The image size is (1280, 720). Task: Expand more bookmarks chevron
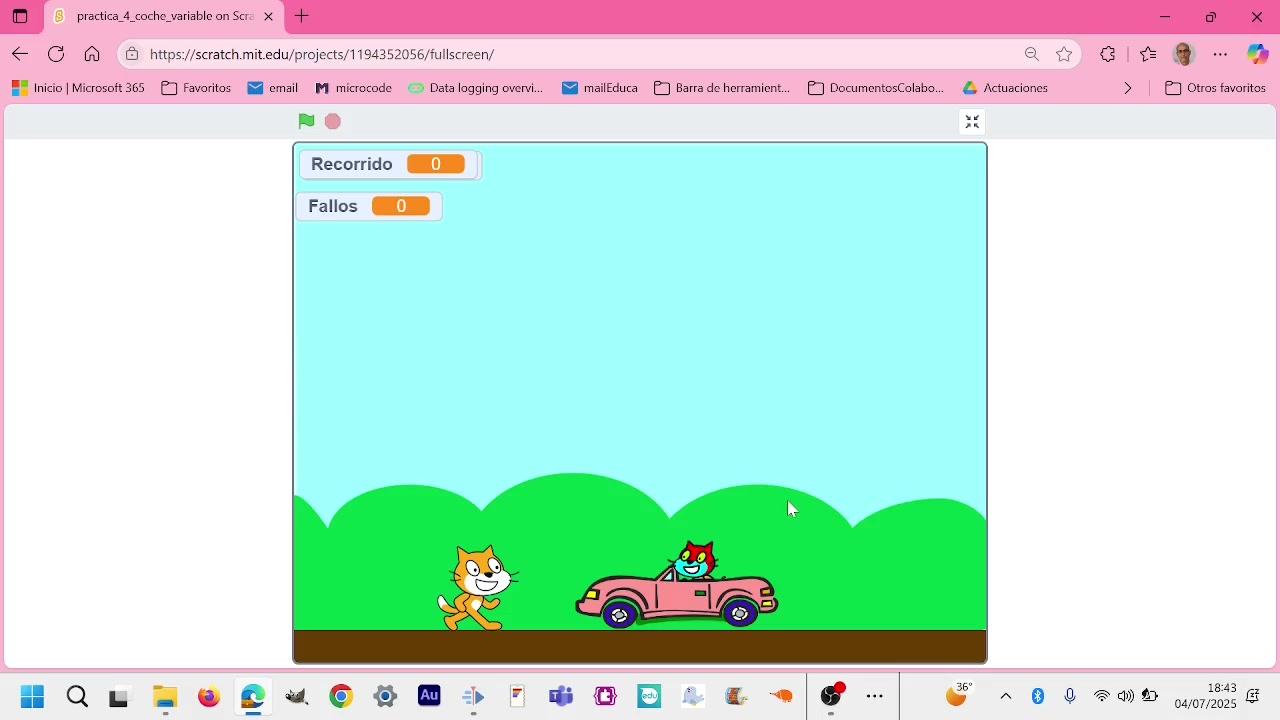(1128, 88)
